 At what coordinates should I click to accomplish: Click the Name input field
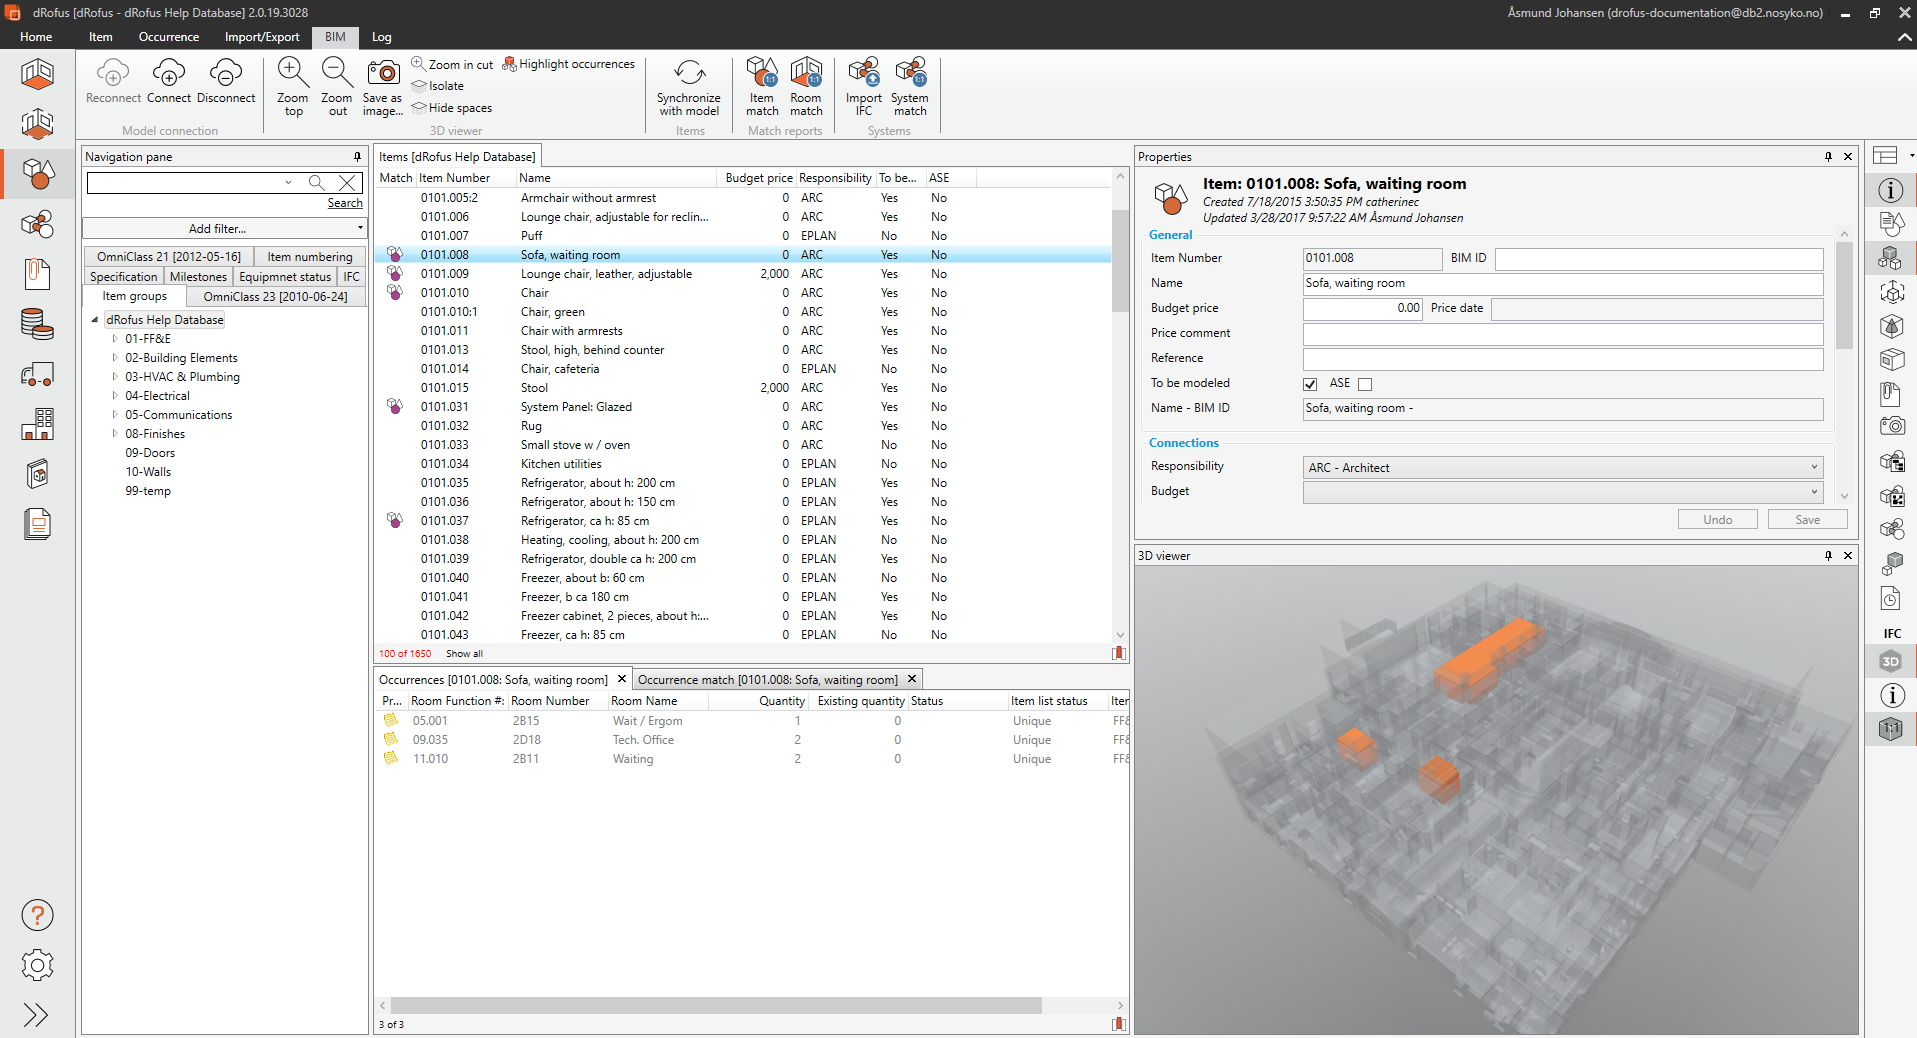tap(1562, 284)
